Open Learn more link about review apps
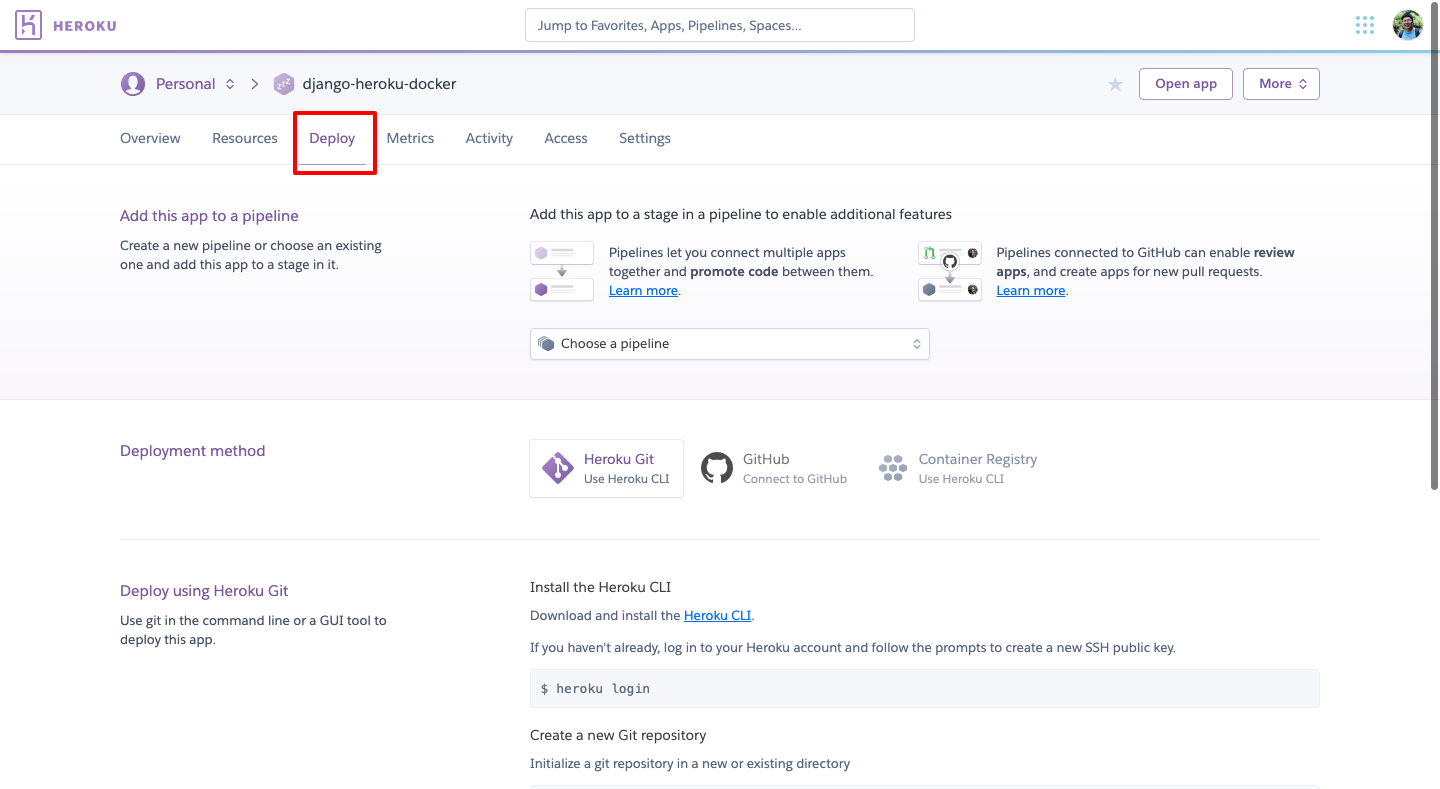1440x789 pixels. (1030, 291)
